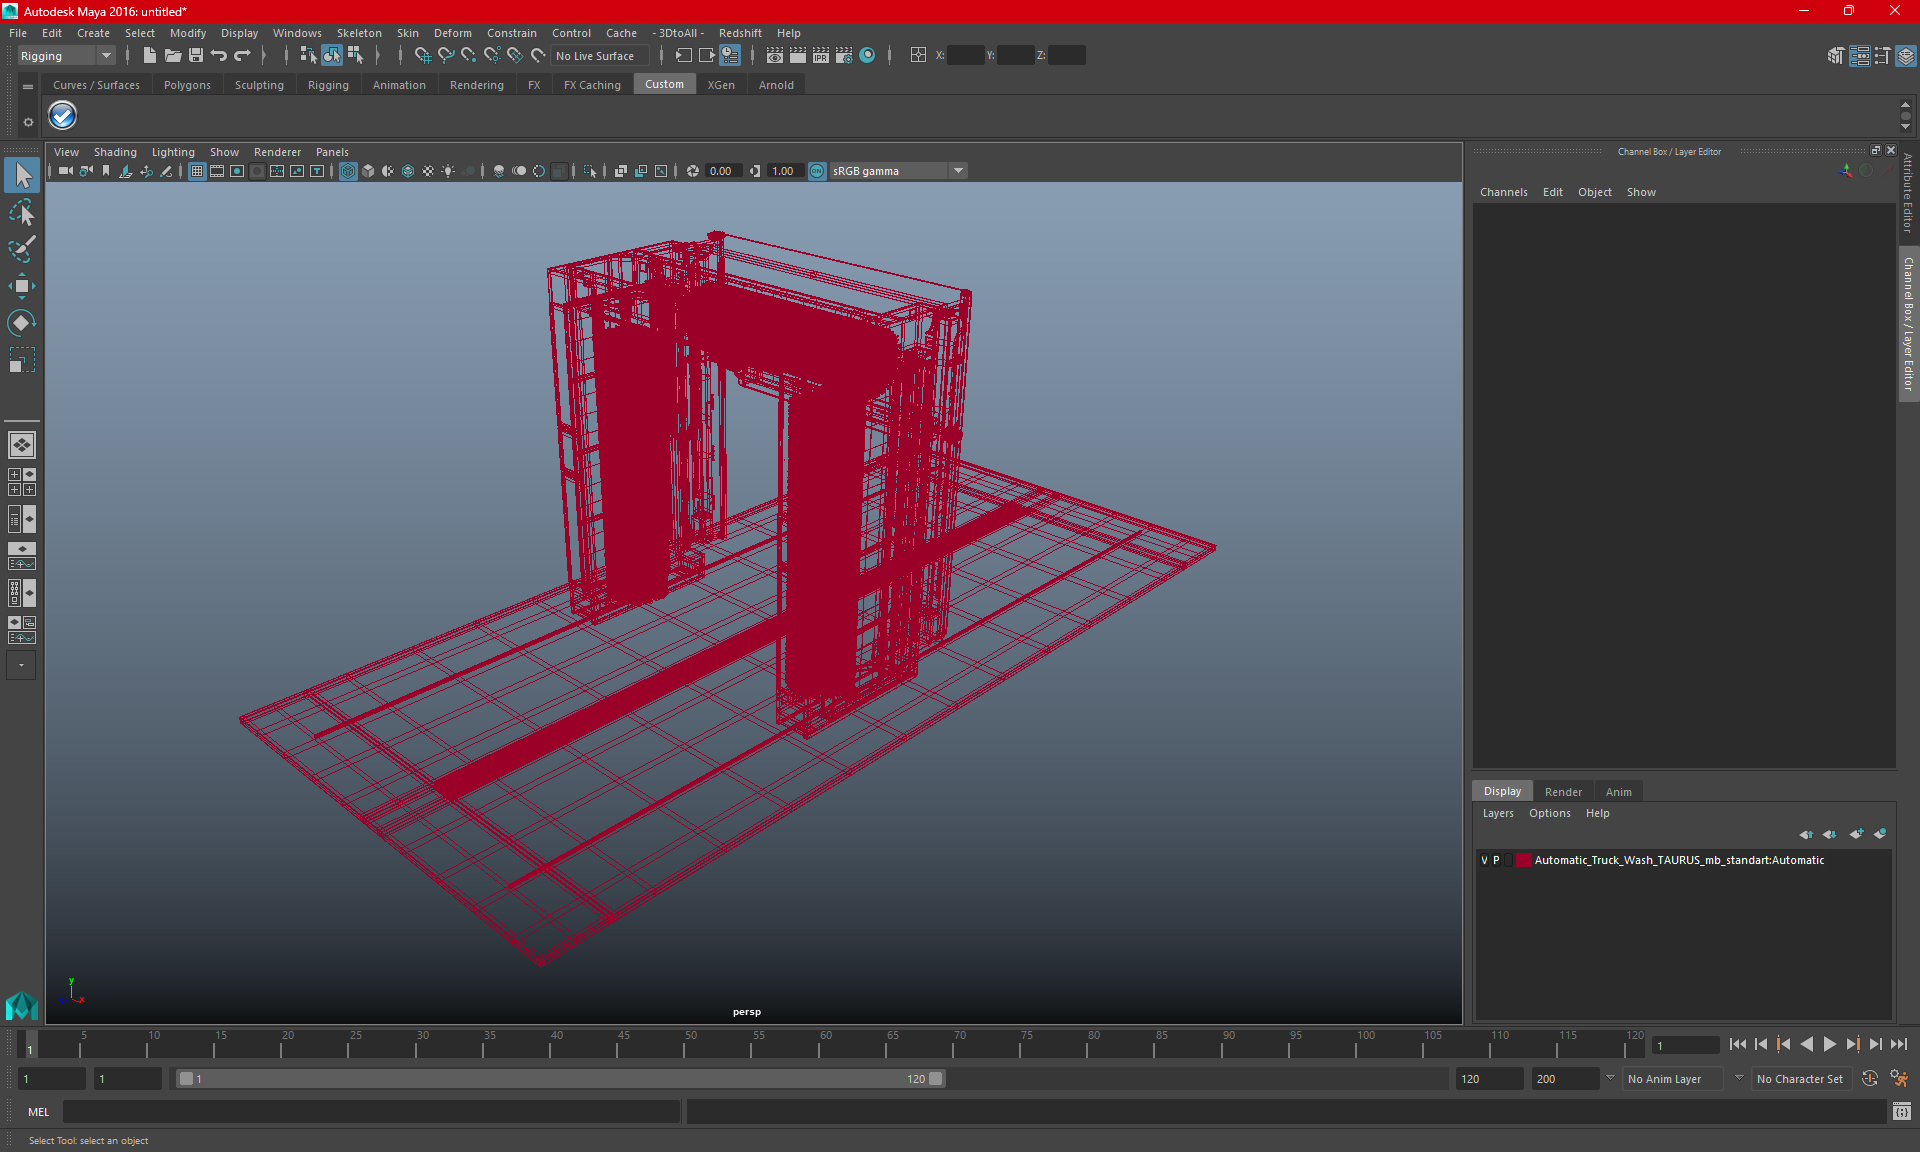Start IPR render
Image resolution: width=1920 pixels, height=1152 pixels.
[x=821, y=56]
